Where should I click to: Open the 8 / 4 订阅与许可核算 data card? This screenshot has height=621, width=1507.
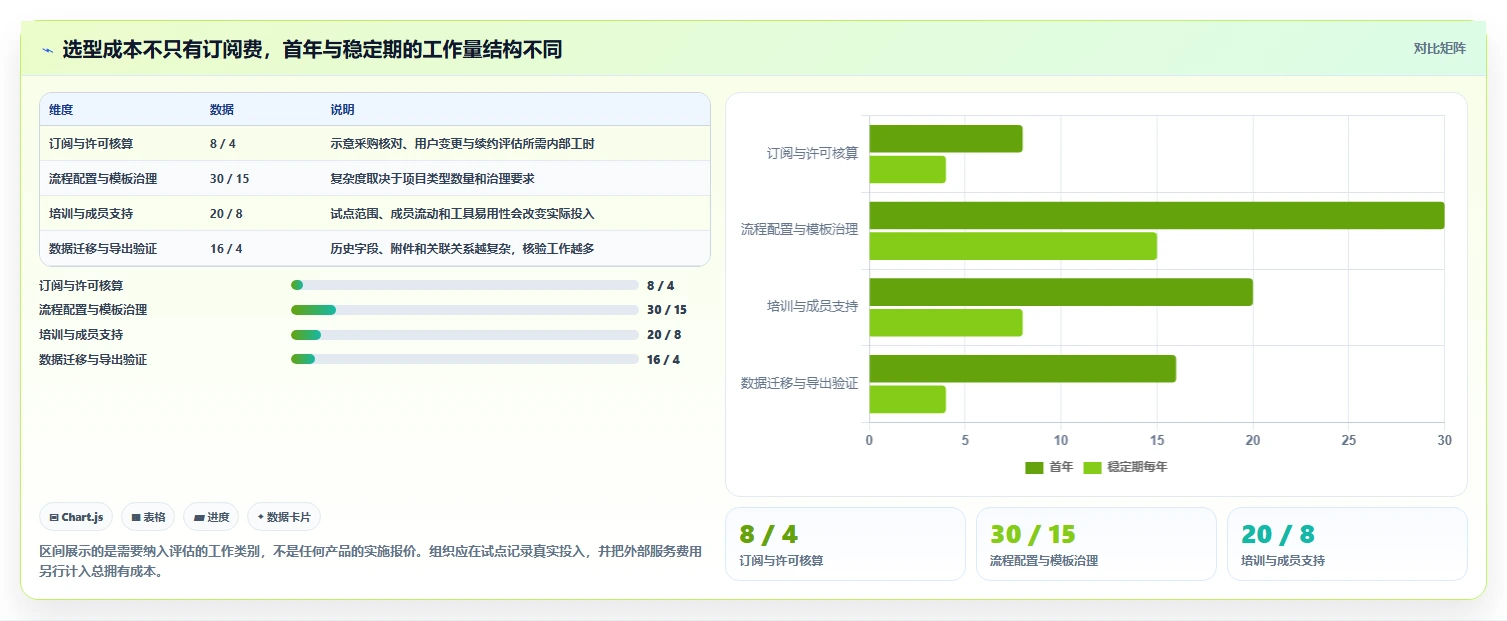pos(845,544)
